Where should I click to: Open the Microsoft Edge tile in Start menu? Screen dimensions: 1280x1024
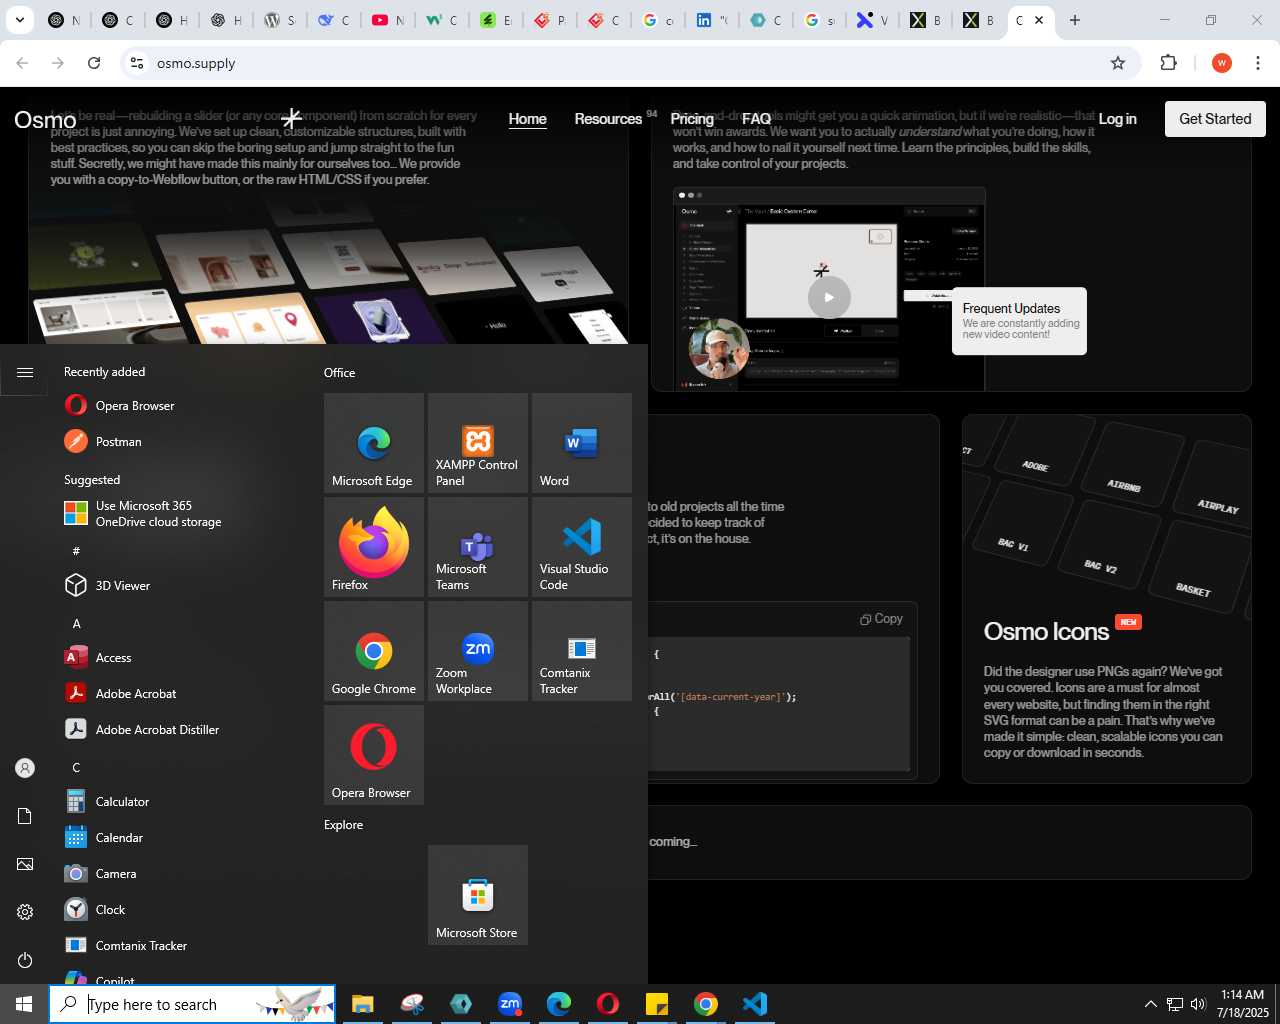[x=374, y=443]
